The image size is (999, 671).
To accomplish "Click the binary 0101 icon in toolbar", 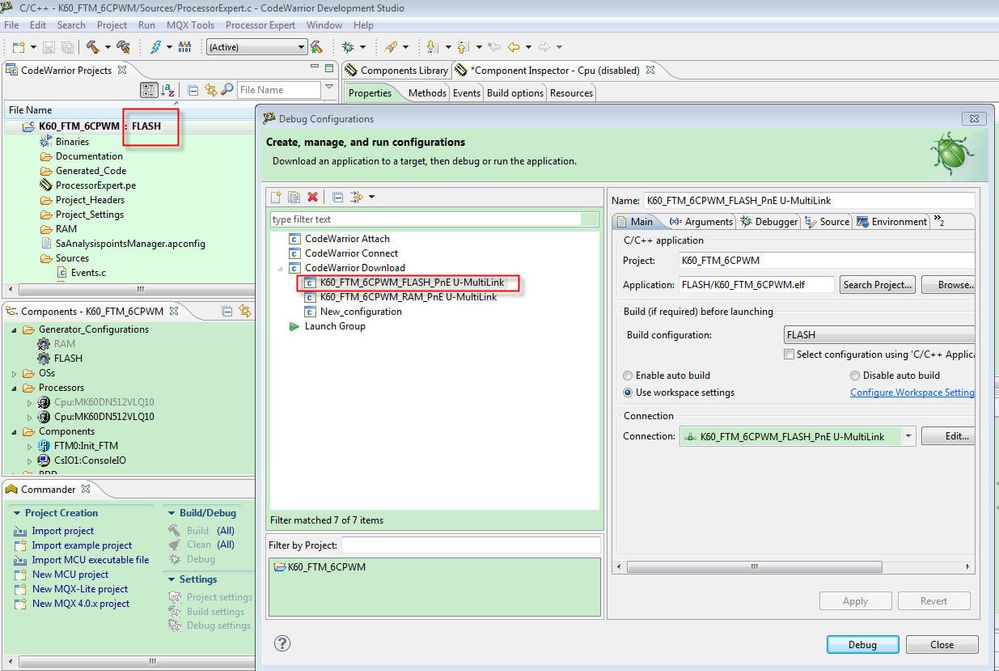I will click(185, 47).
